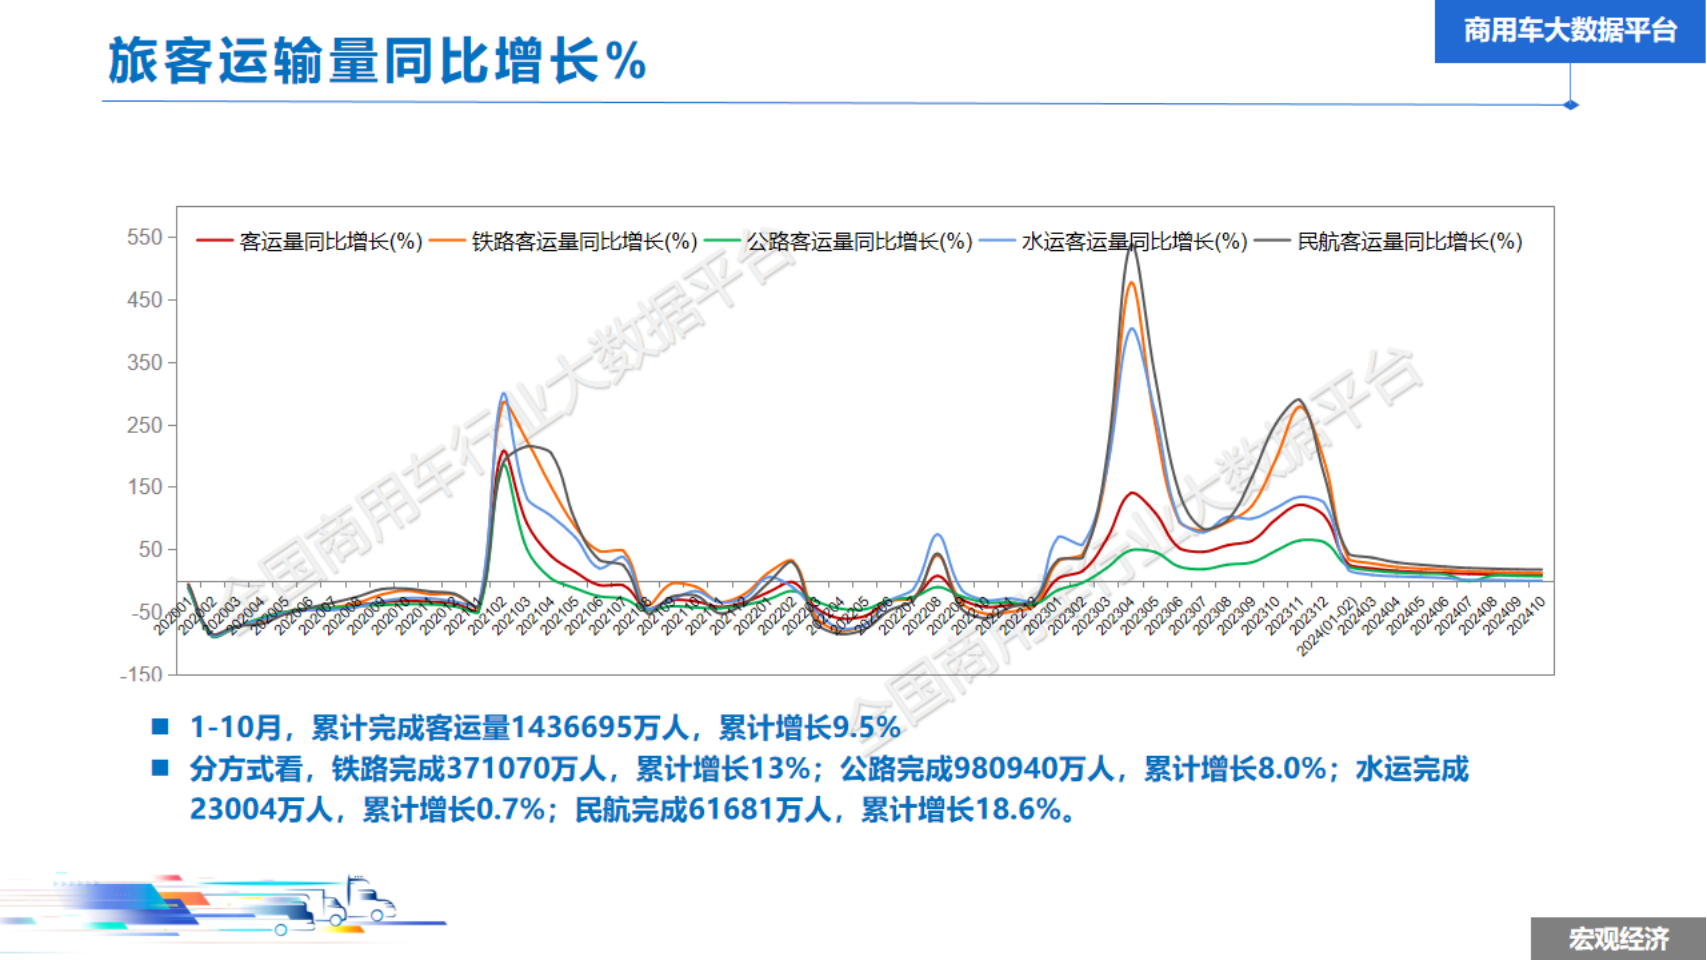This screenshot has width=1707, height=960.
Task: Toggle the 铁路客运量同比增长(%) legend entry
Action: 583,242
